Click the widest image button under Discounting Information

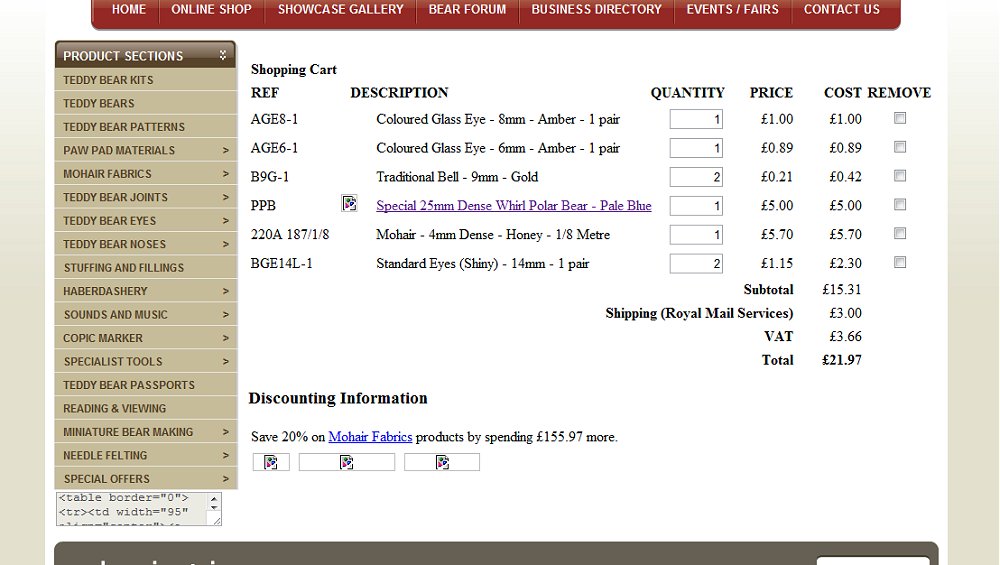click(x=346, y=462)
